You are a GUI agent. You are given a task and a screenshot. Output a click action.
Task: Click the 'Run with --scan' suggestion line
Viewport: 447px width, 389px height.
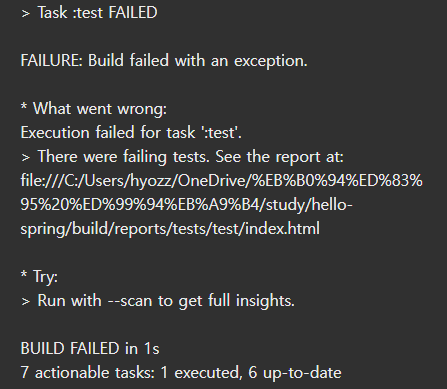pyautogui.click(x=158, y=301)
